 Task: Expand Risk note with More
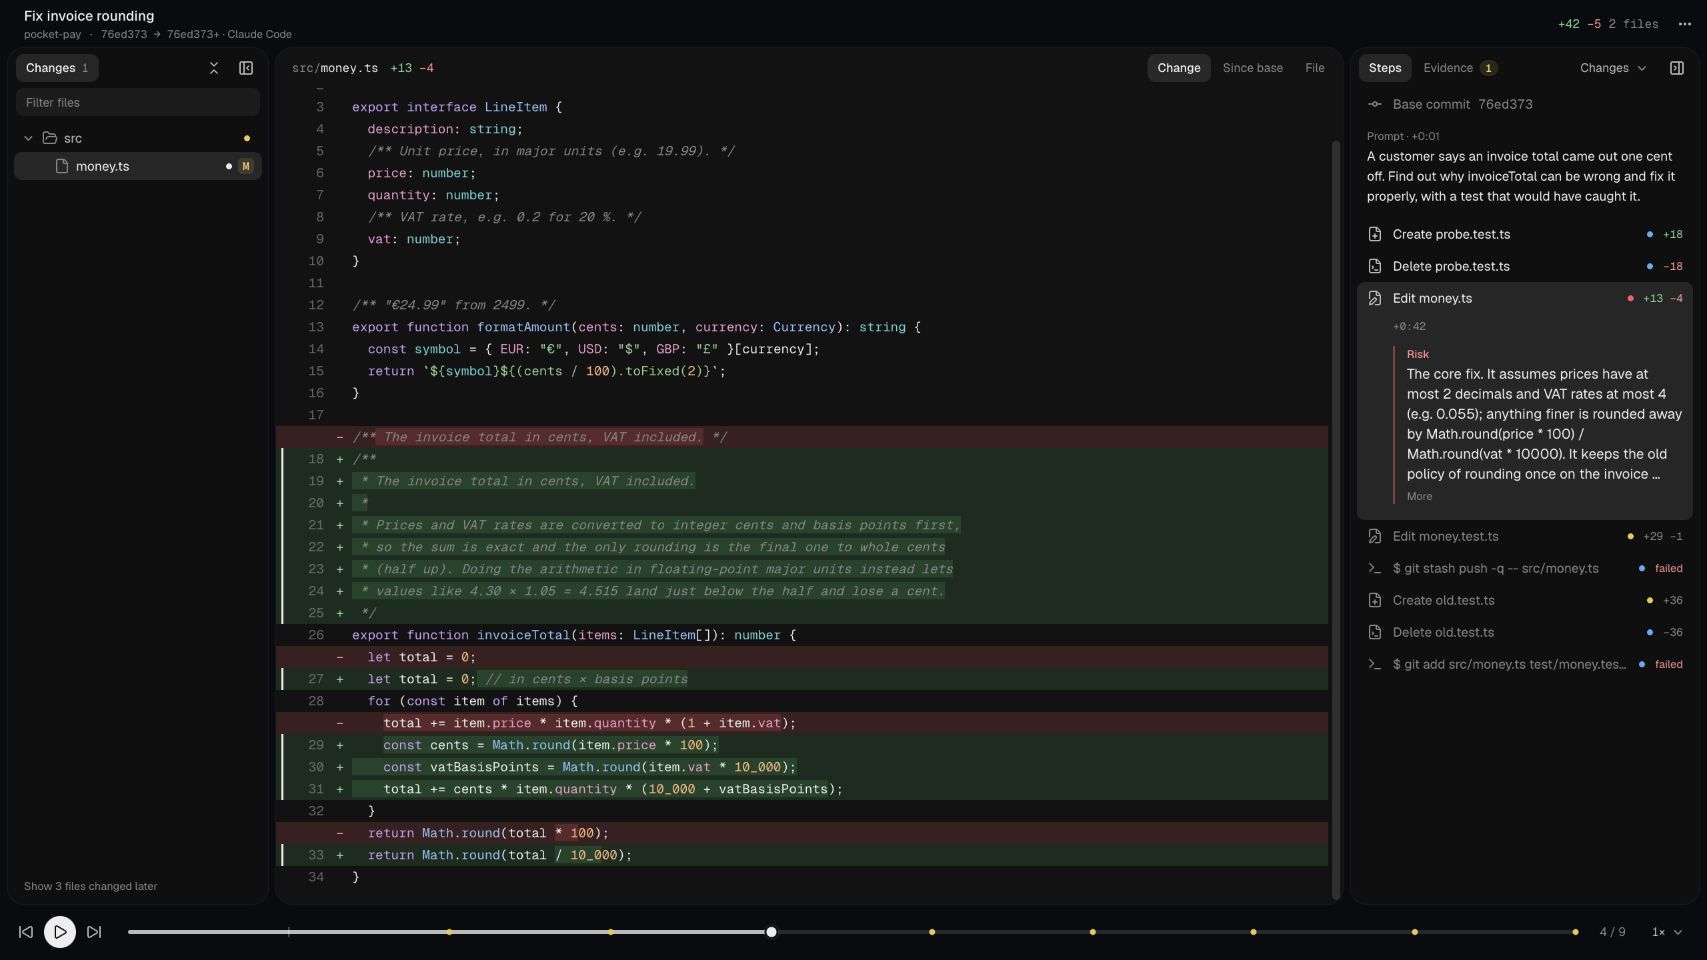(x=1419, y=496)
